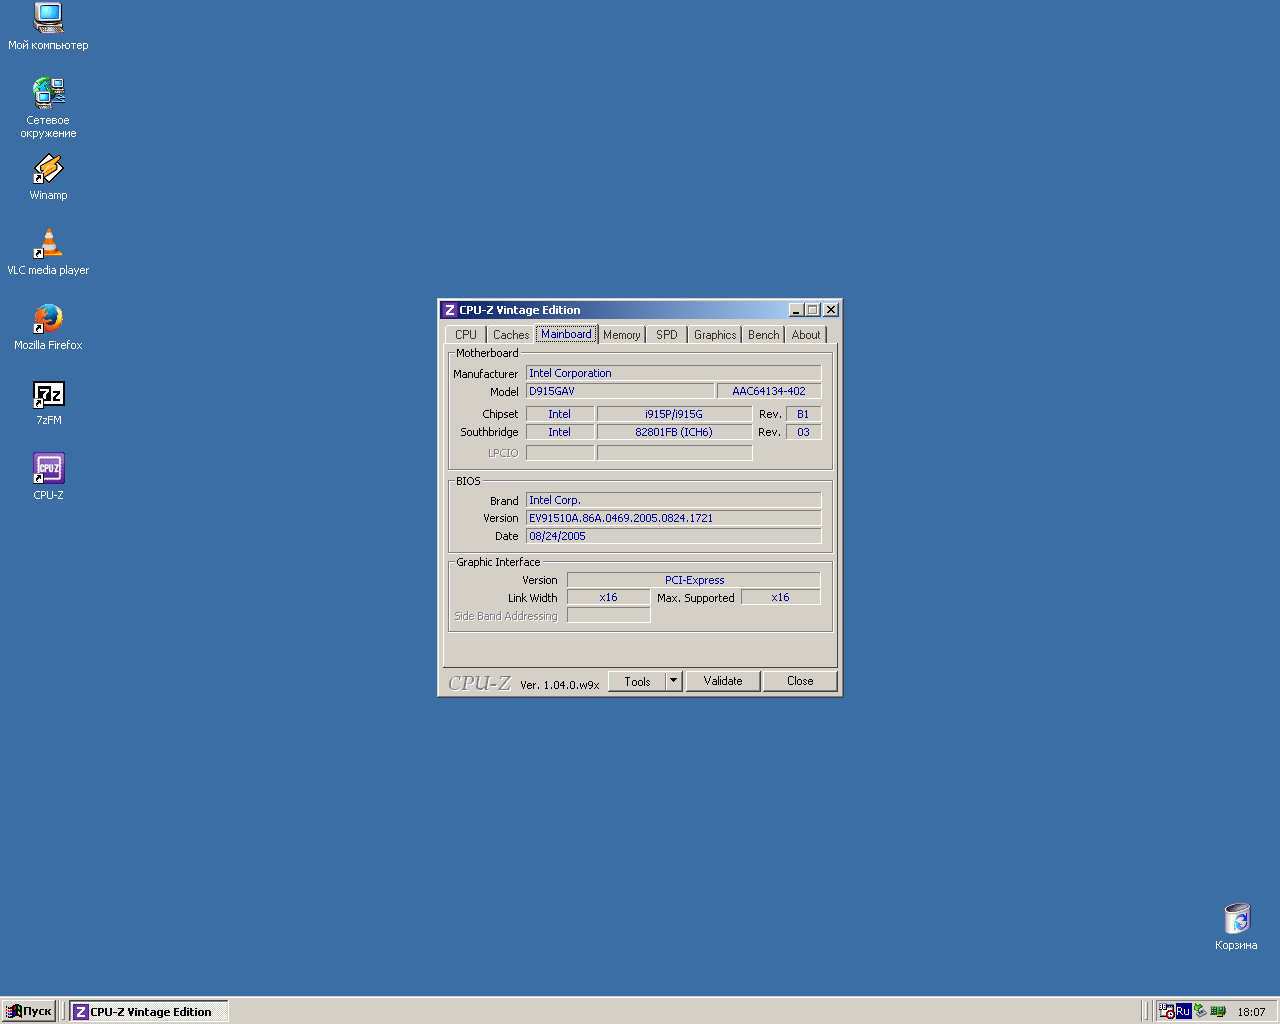
Task: Click the safely remove hardware tray icon
Action: (1200, 1011)
